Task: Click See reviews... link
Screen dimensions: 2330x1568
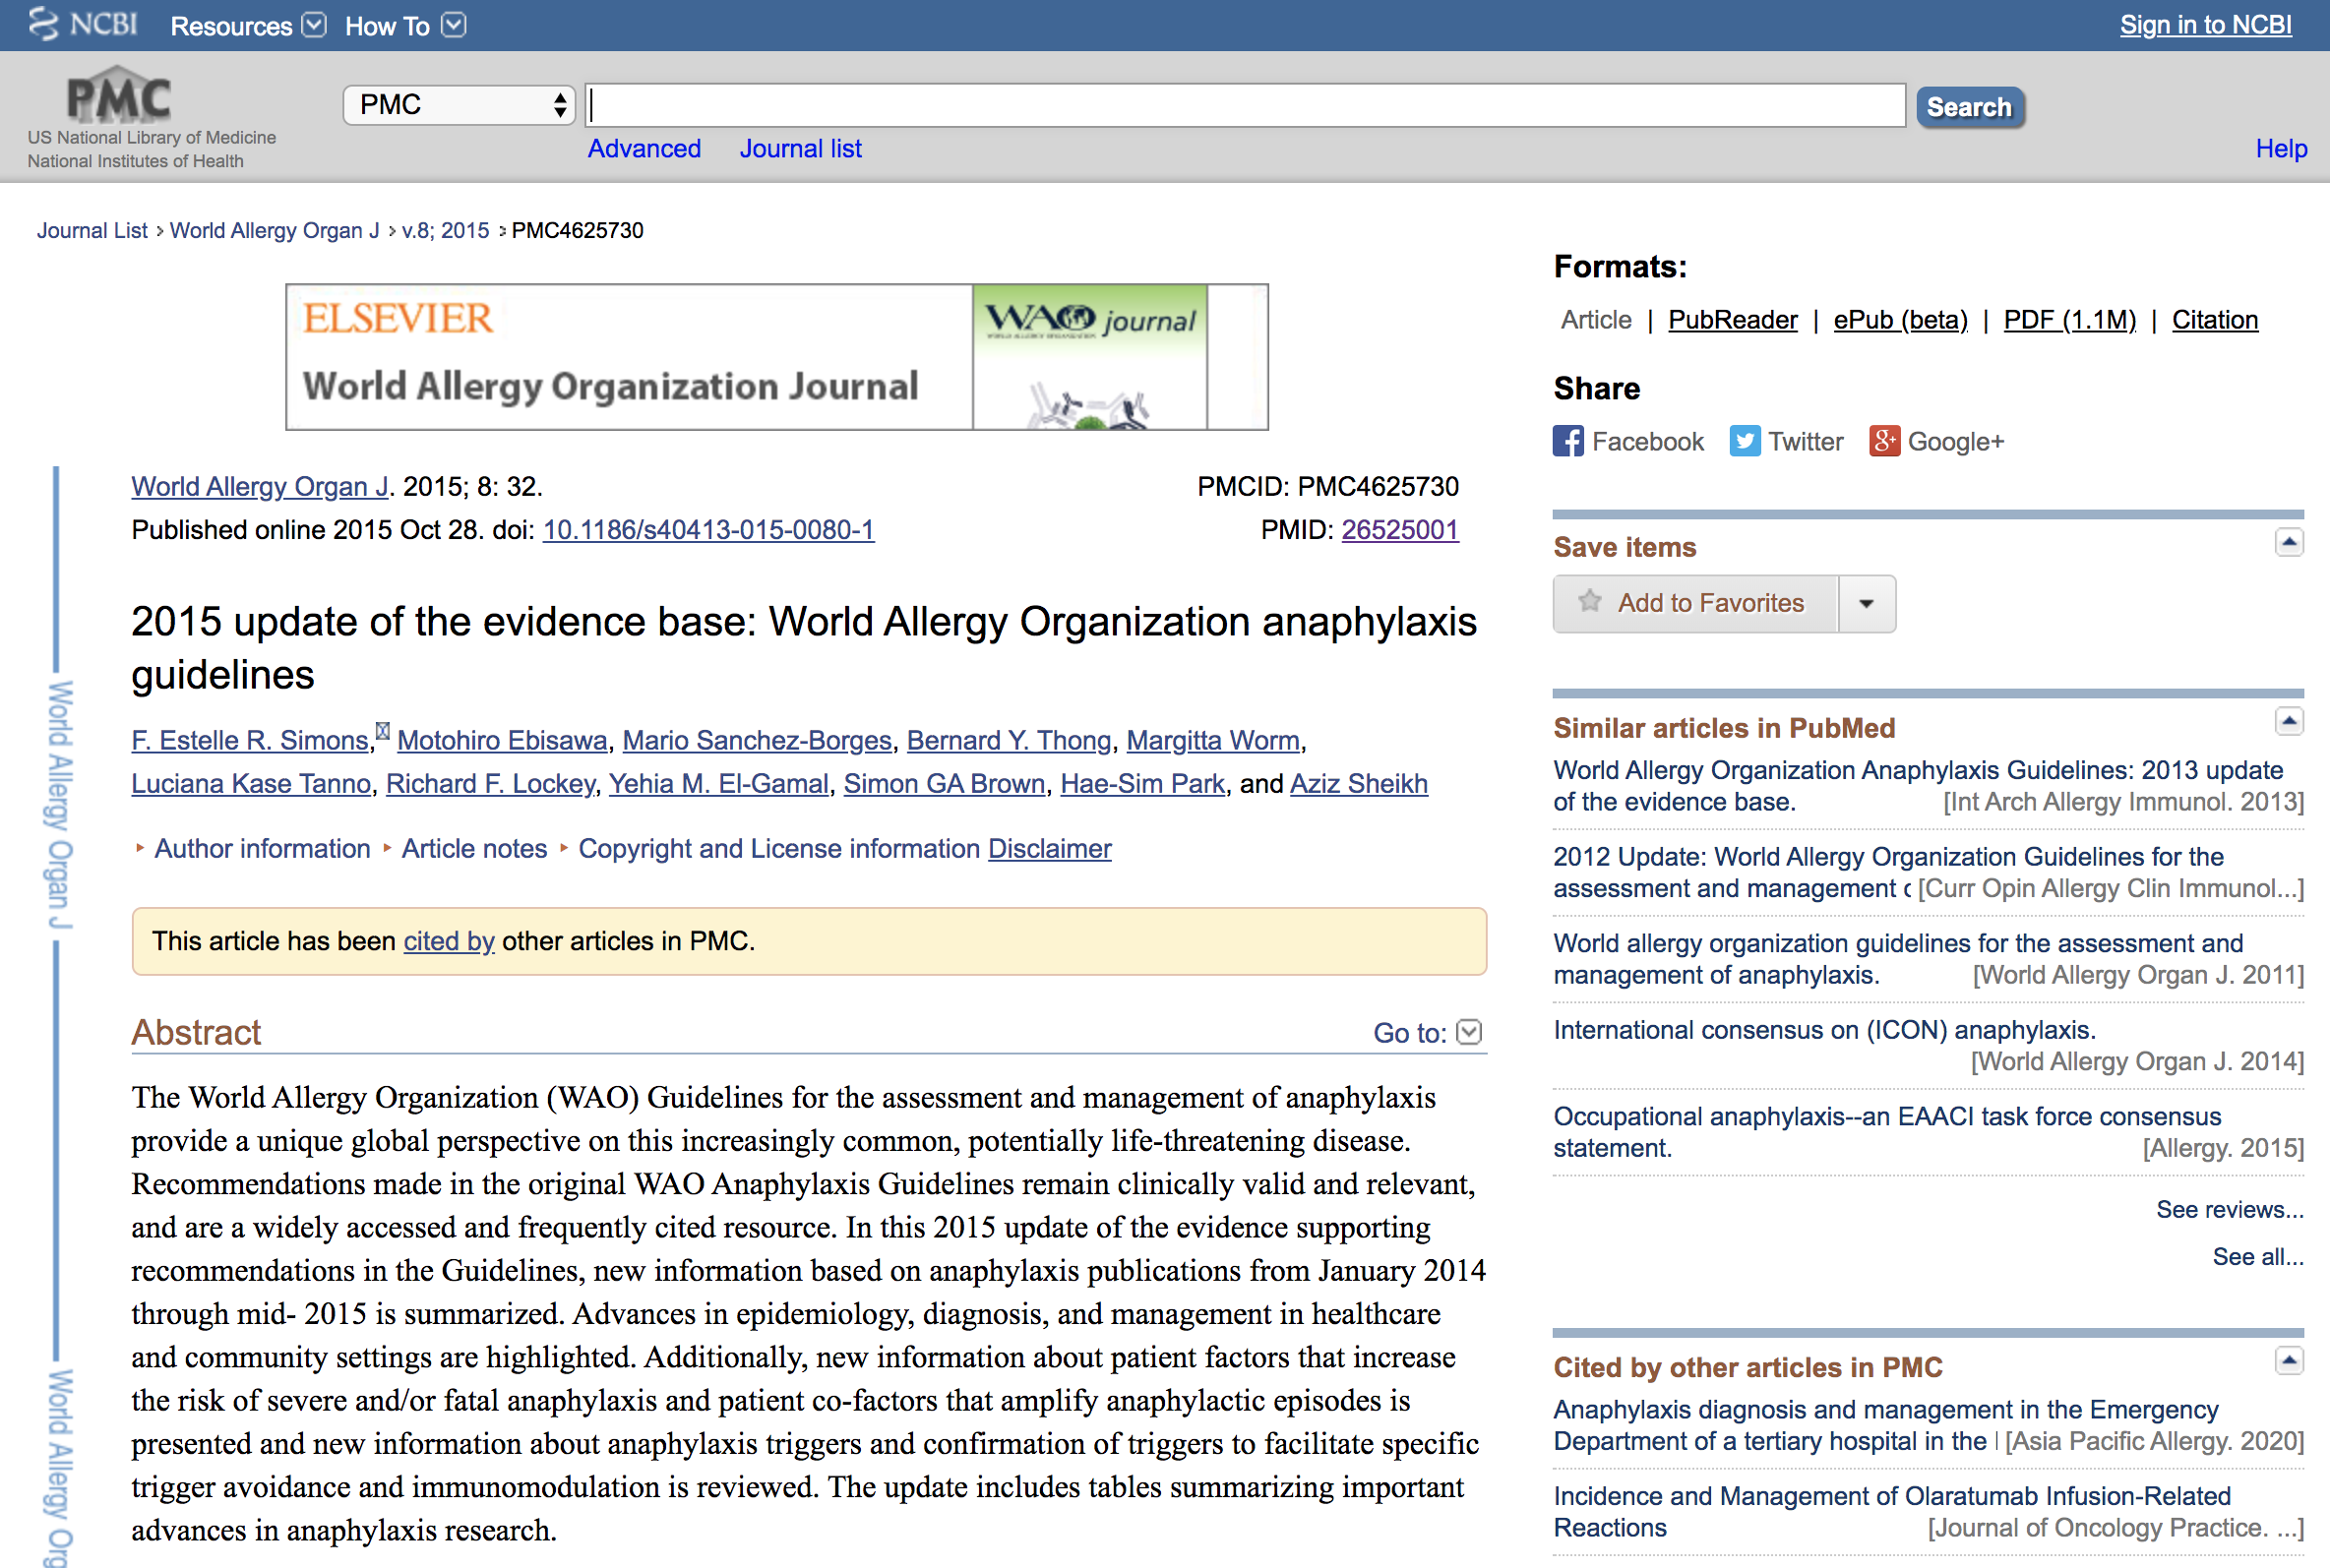Action: click(2229, 1210)
